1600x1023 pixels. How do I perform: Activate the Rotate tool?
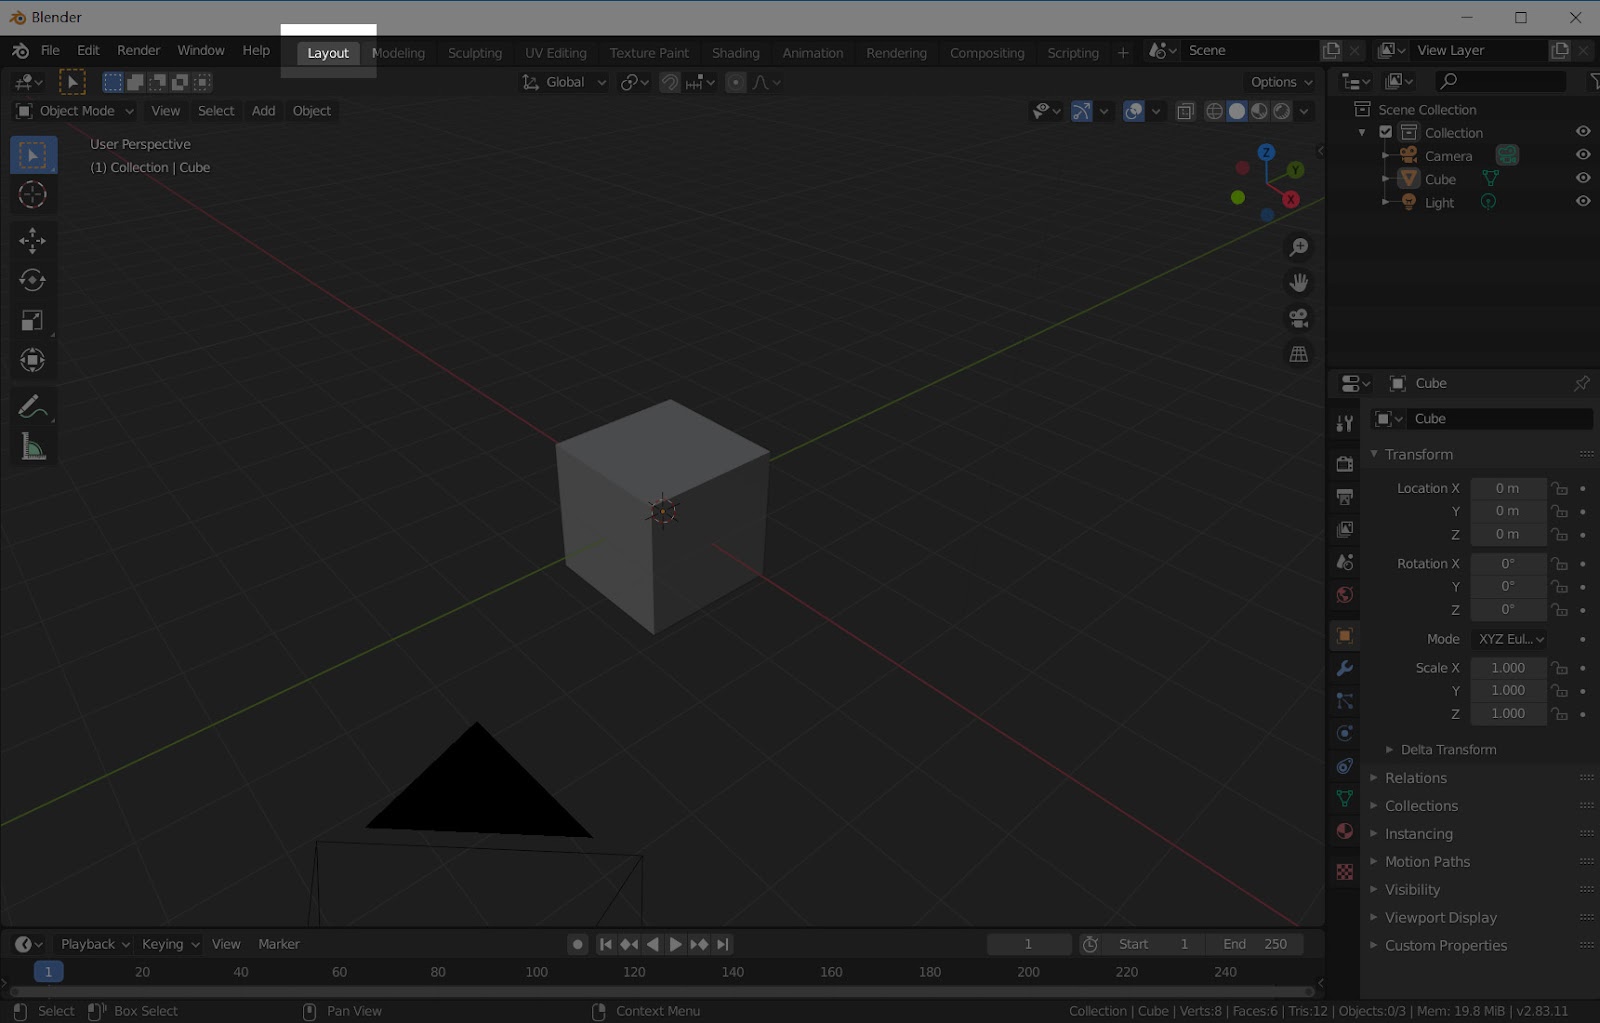click(32, 280)
